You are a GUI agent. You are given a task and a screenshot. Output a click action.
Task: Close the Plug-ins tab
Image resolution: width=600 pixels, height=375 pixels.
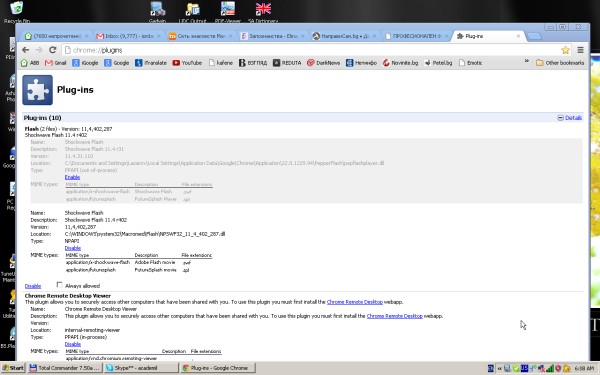[518, 36]
